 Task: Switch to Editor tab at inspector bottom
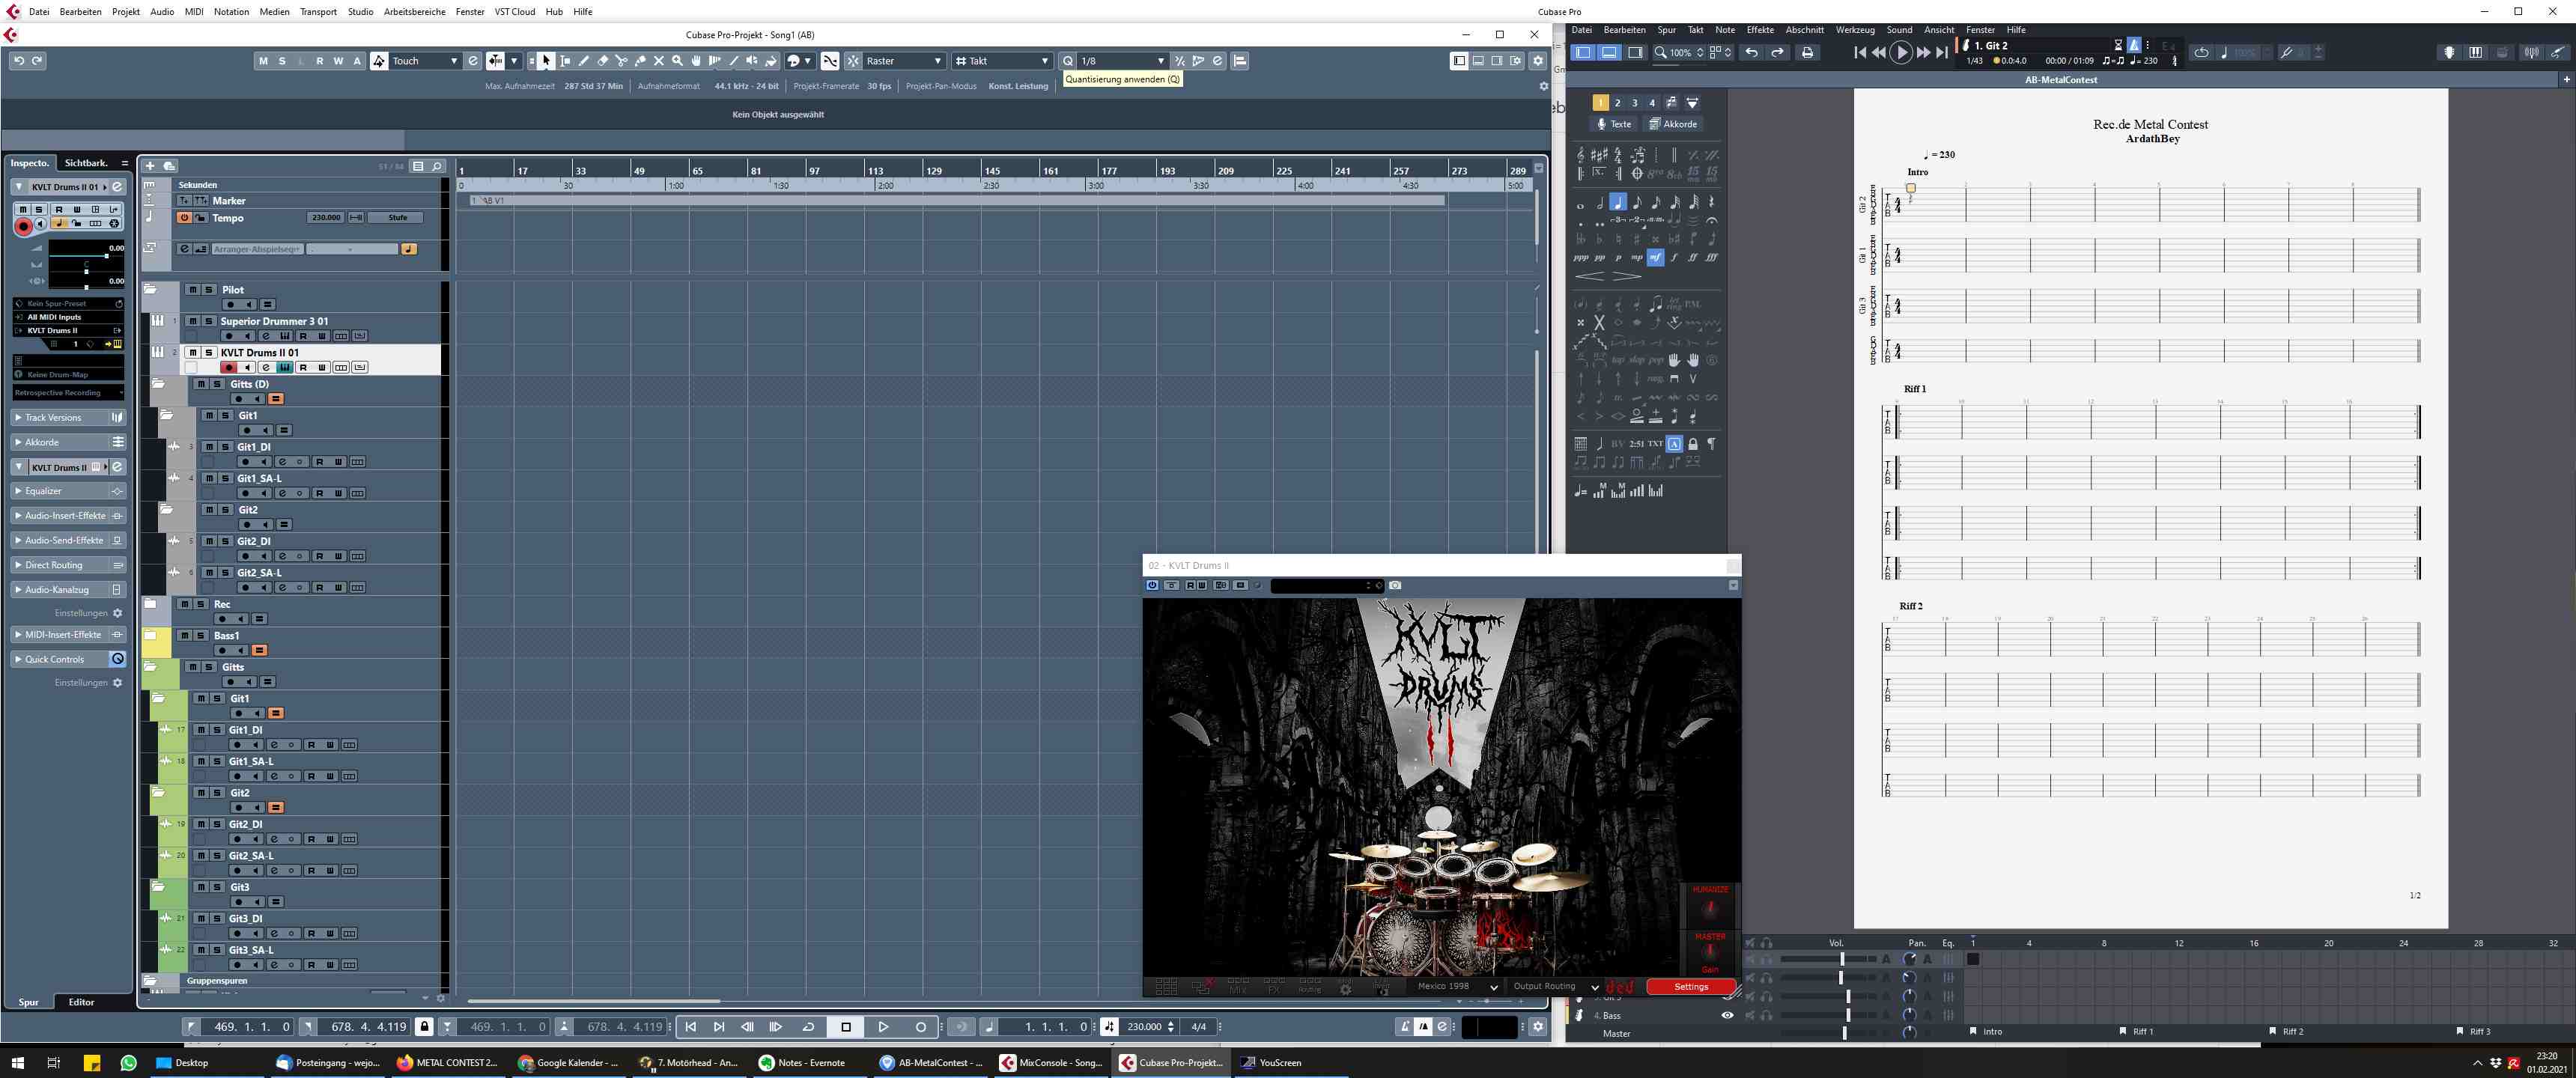81,1002
